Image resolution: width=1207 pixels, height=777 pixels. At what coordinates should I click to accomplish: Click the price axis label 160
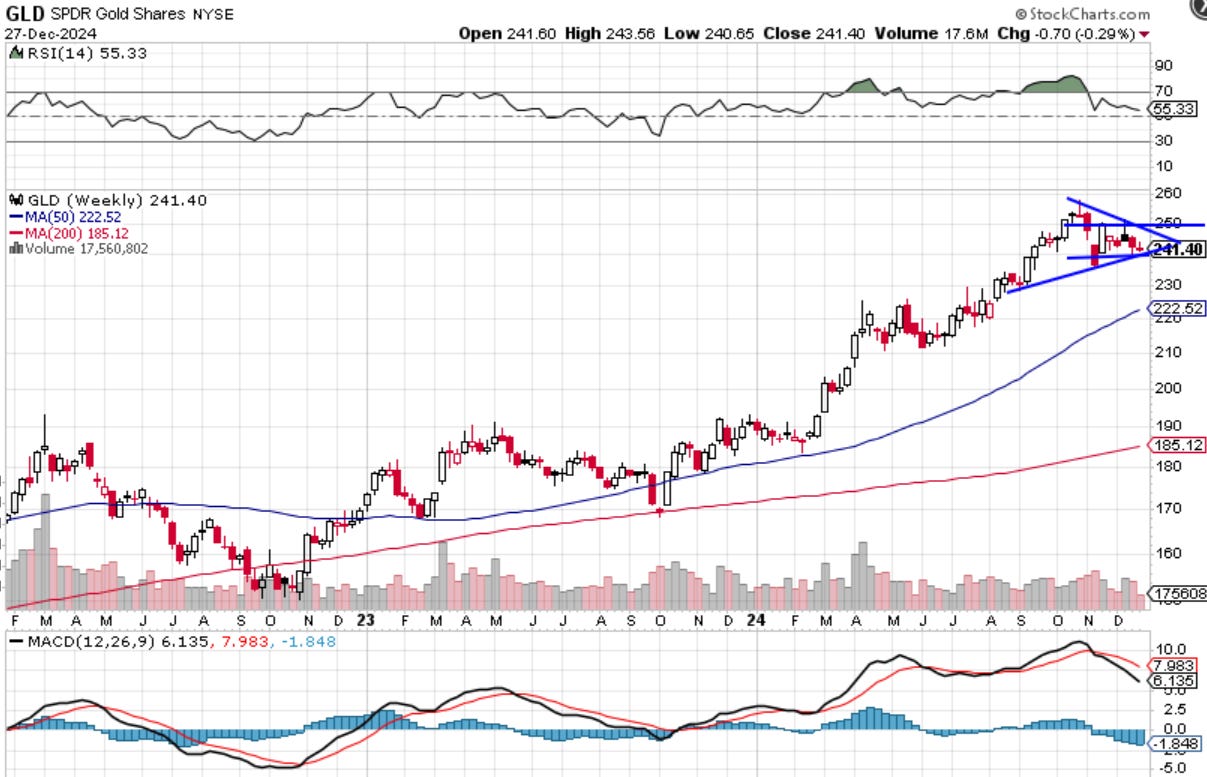(x=1167, y=553)
